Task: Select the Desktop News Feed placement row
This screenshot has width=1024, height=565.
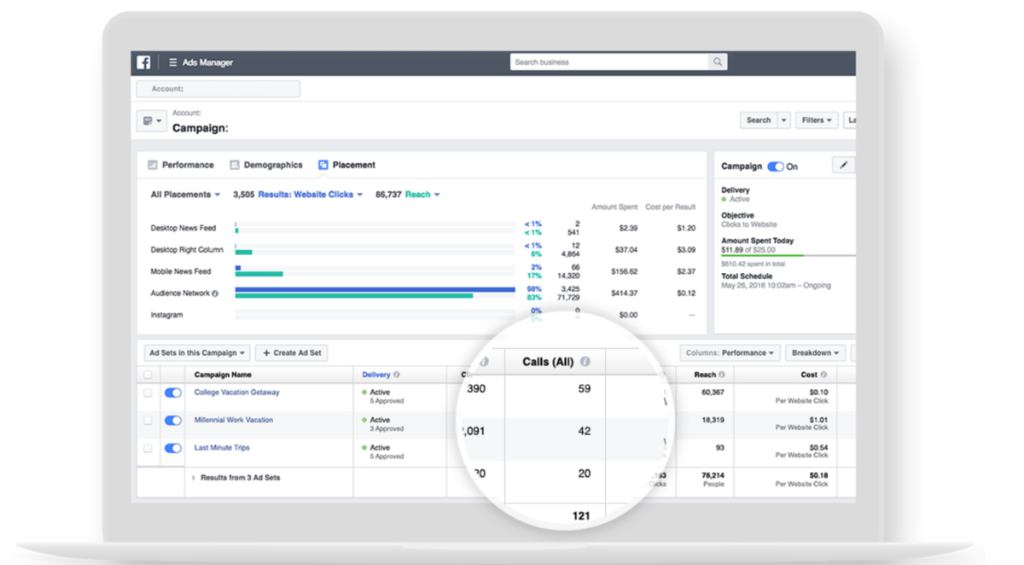Action: [x=423, y=228]
